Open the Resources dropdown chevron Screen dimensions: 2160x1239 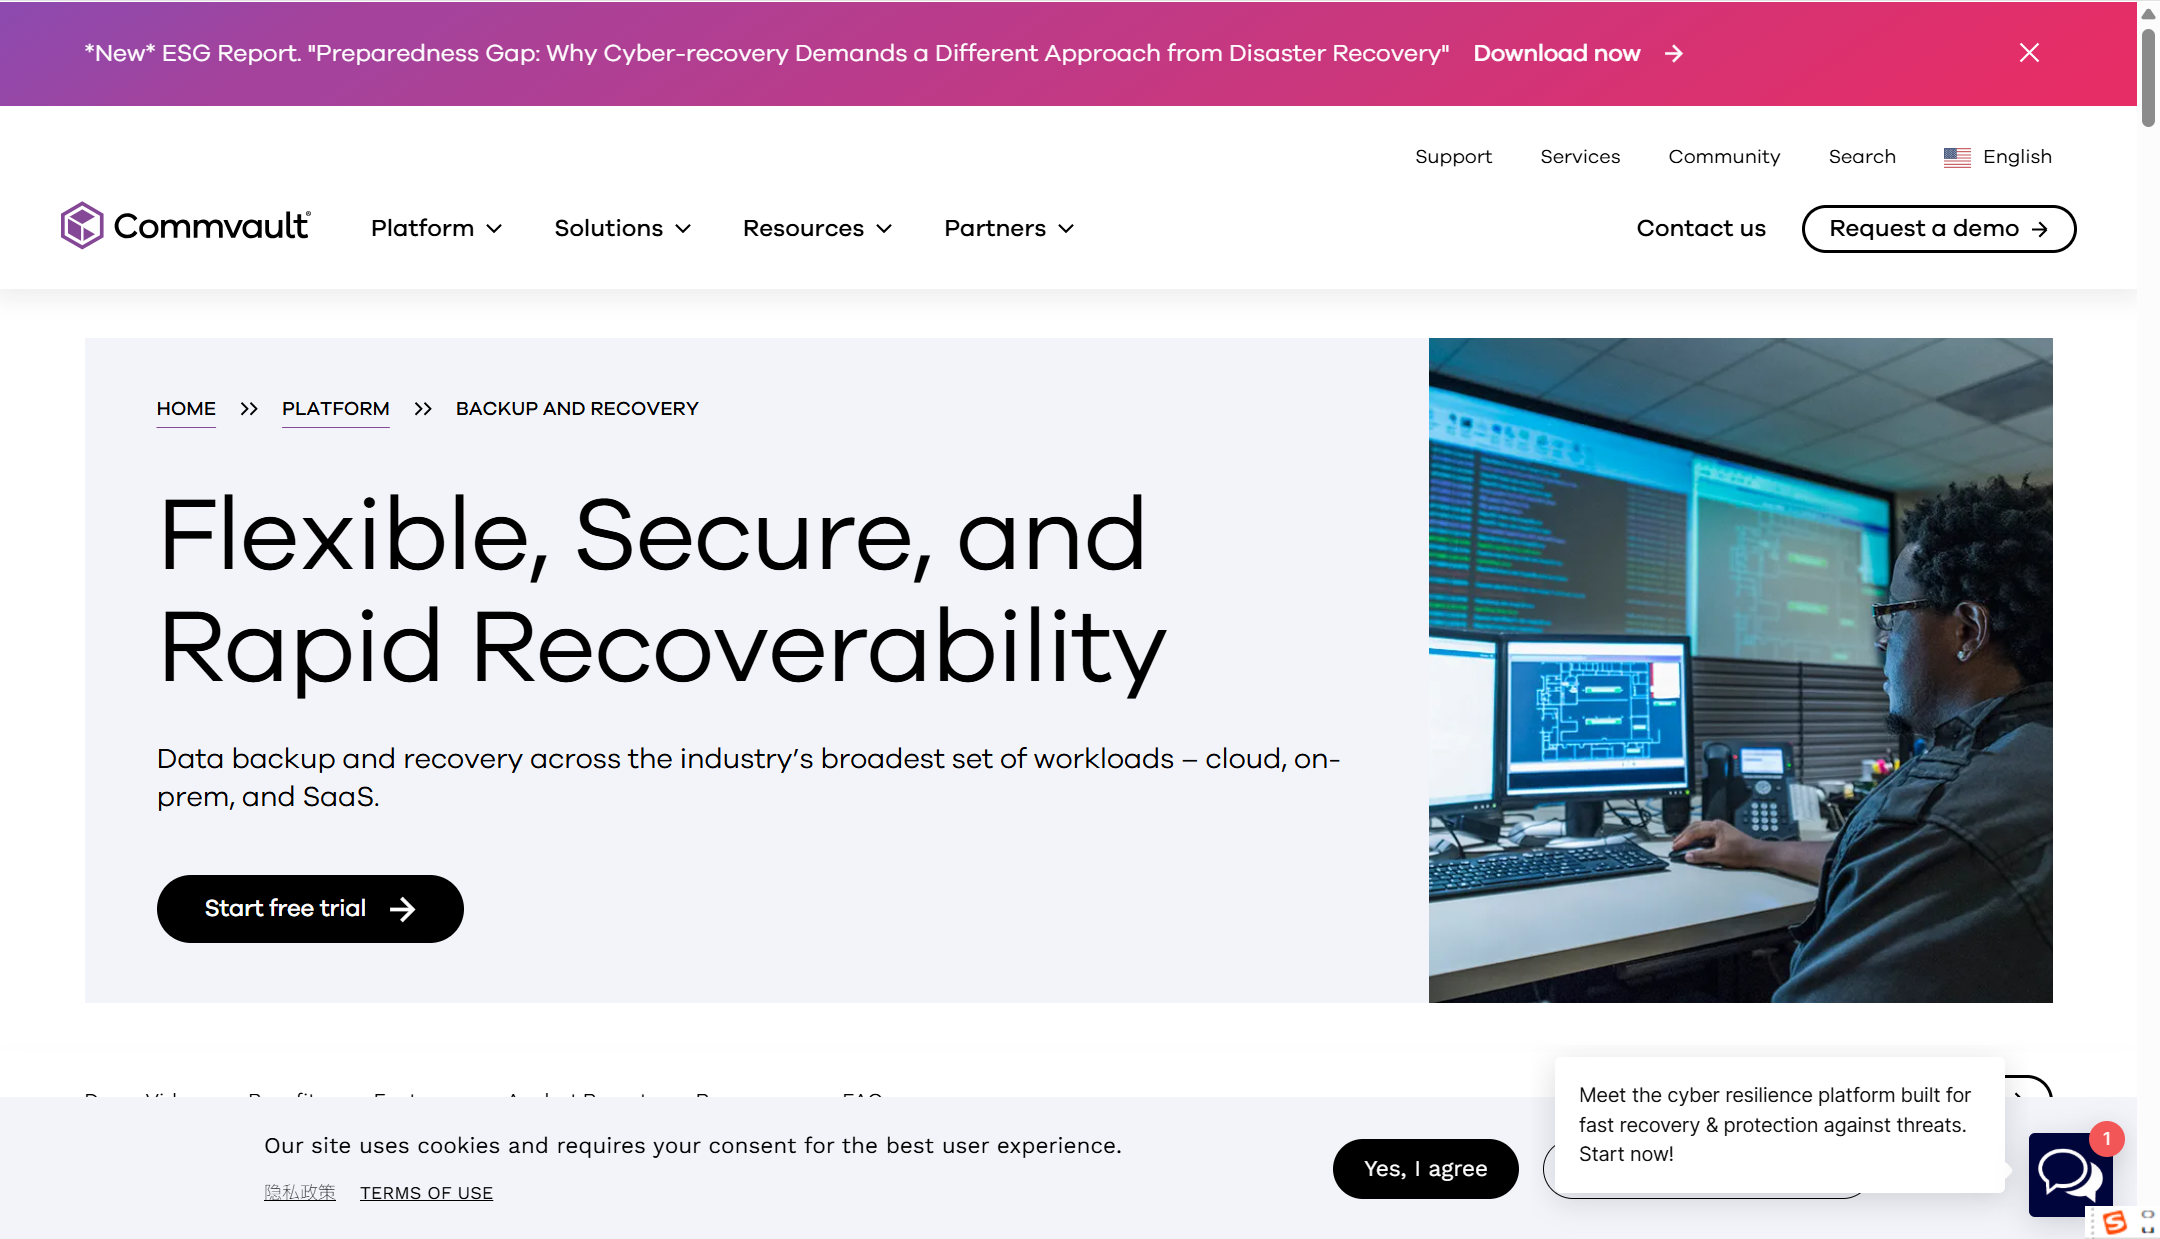coord(884,229)
